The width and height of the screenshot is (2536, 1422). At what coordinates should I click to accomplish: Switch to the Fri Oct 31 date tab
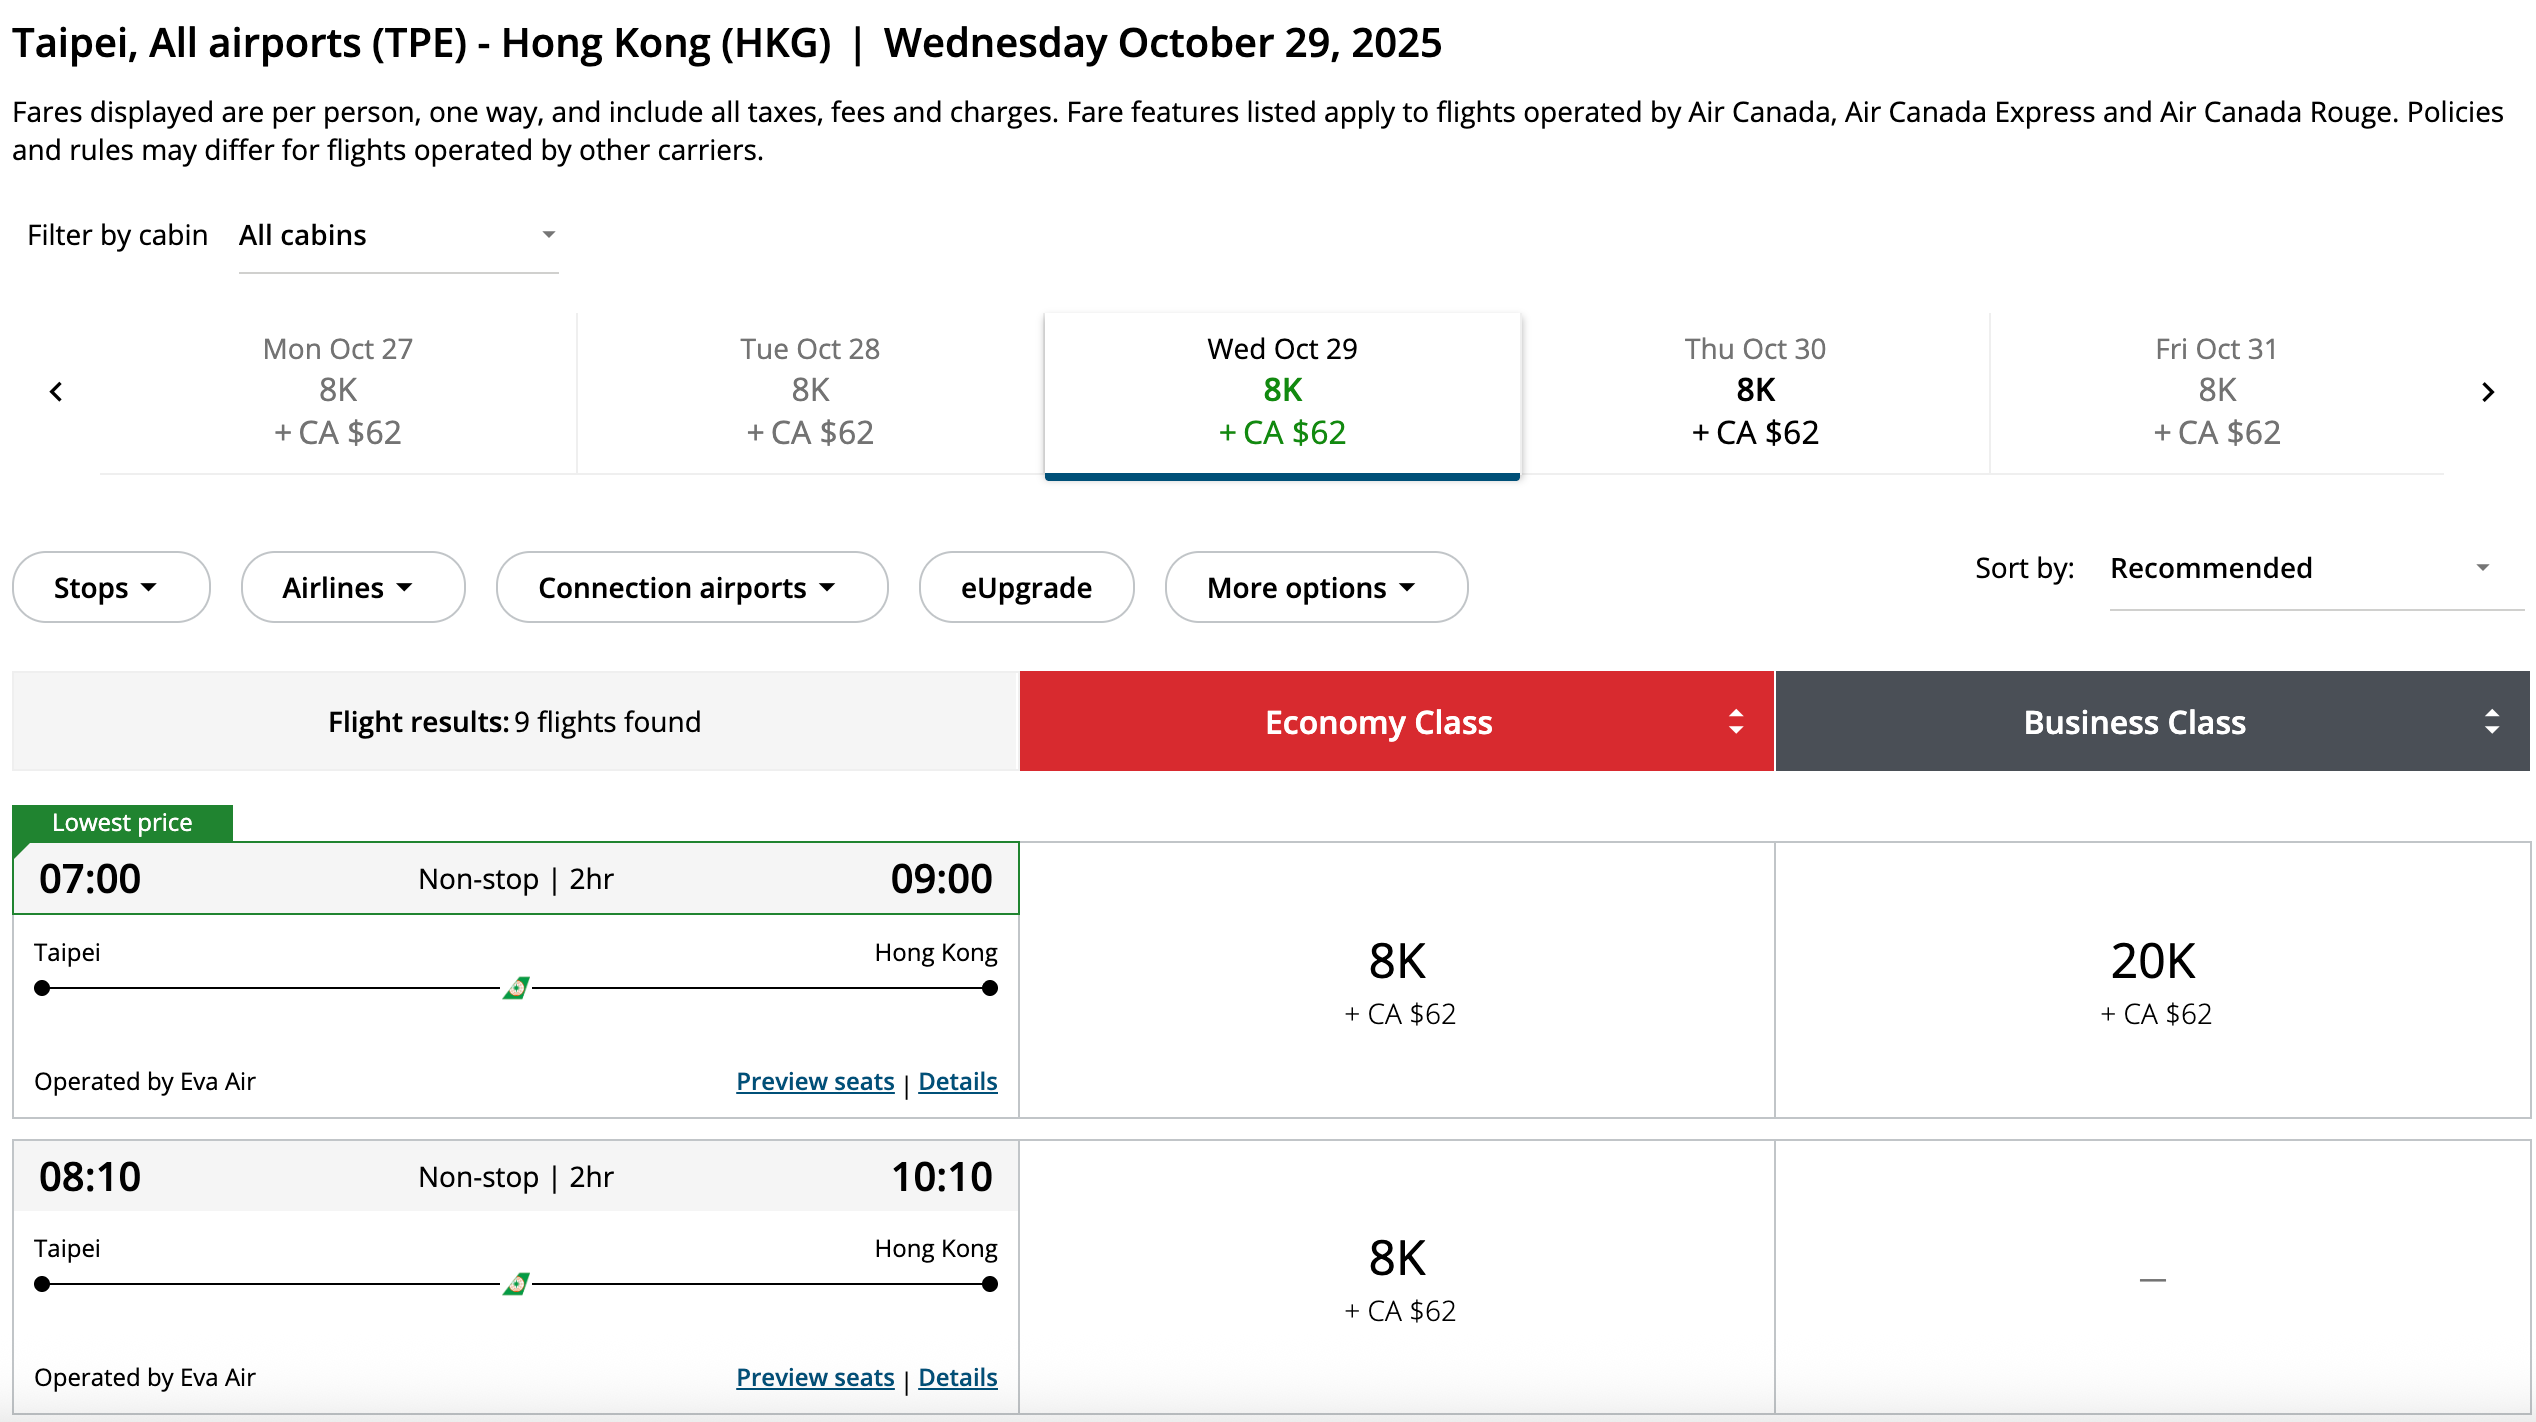tap(2215, 391)
